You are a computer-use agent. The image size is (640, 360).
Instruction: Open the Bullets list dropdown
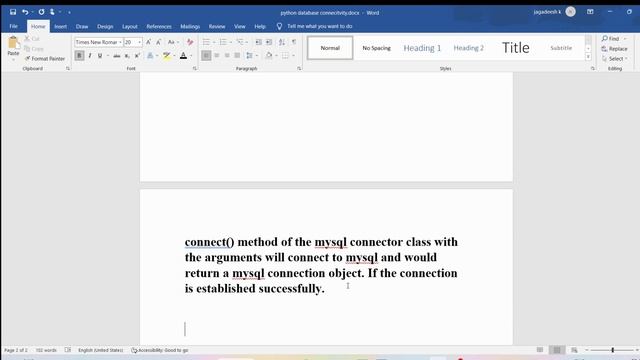(x=214, y=42)
